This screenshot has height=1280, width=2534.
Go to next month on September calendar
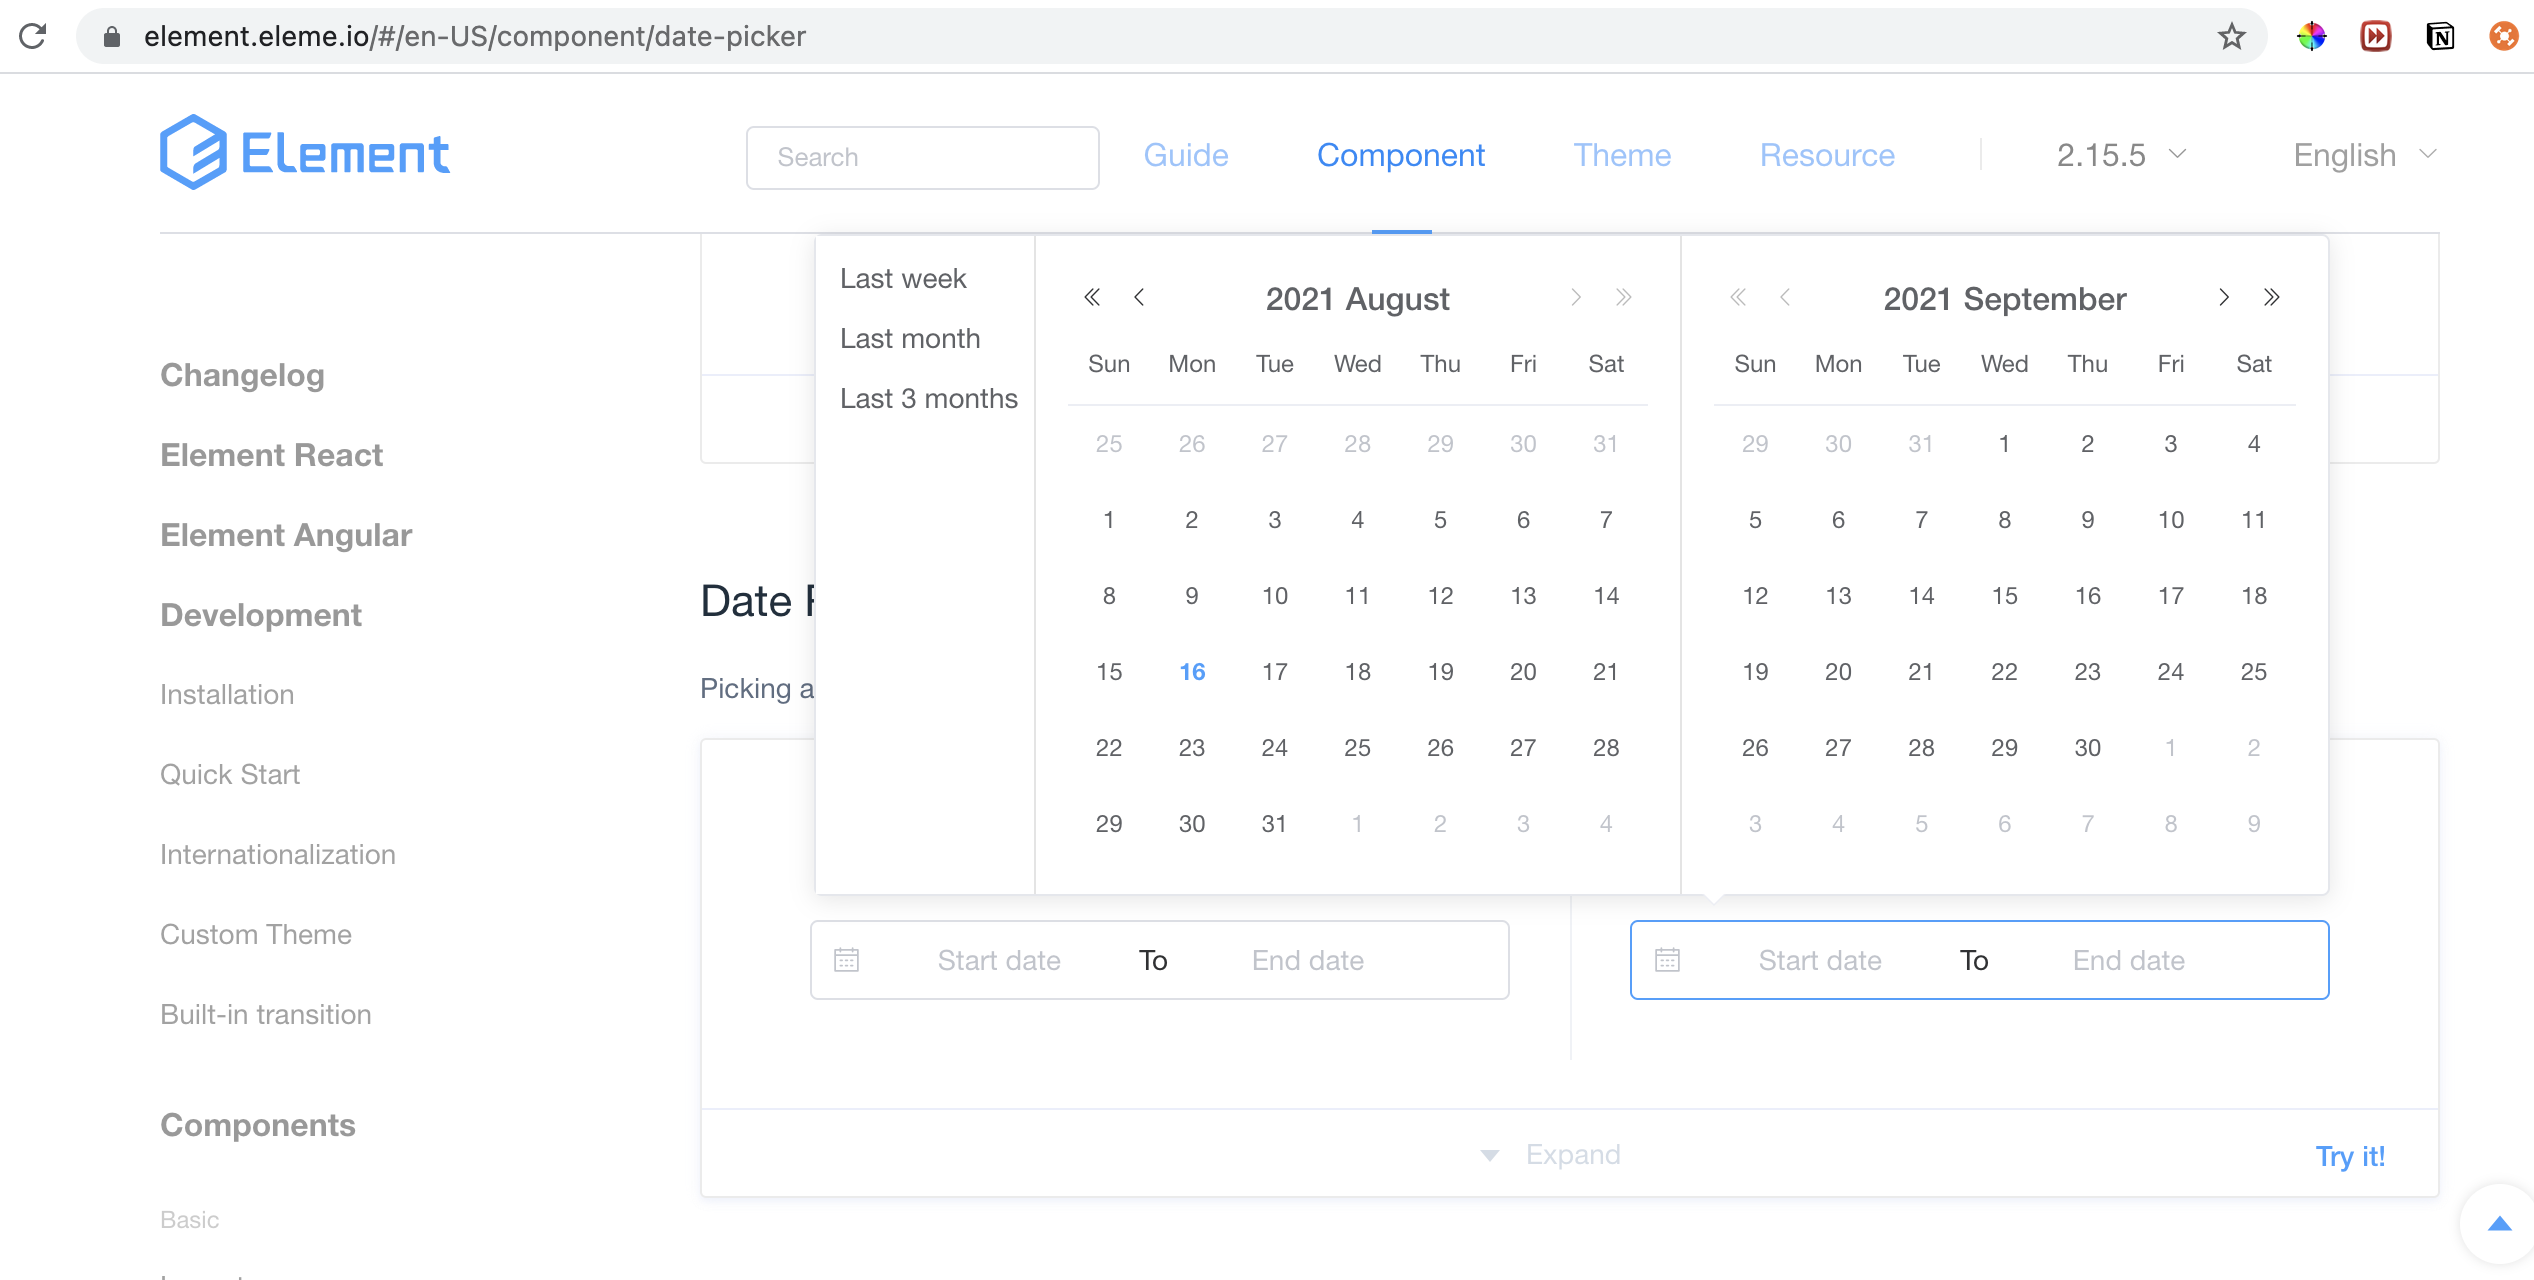2224,297
